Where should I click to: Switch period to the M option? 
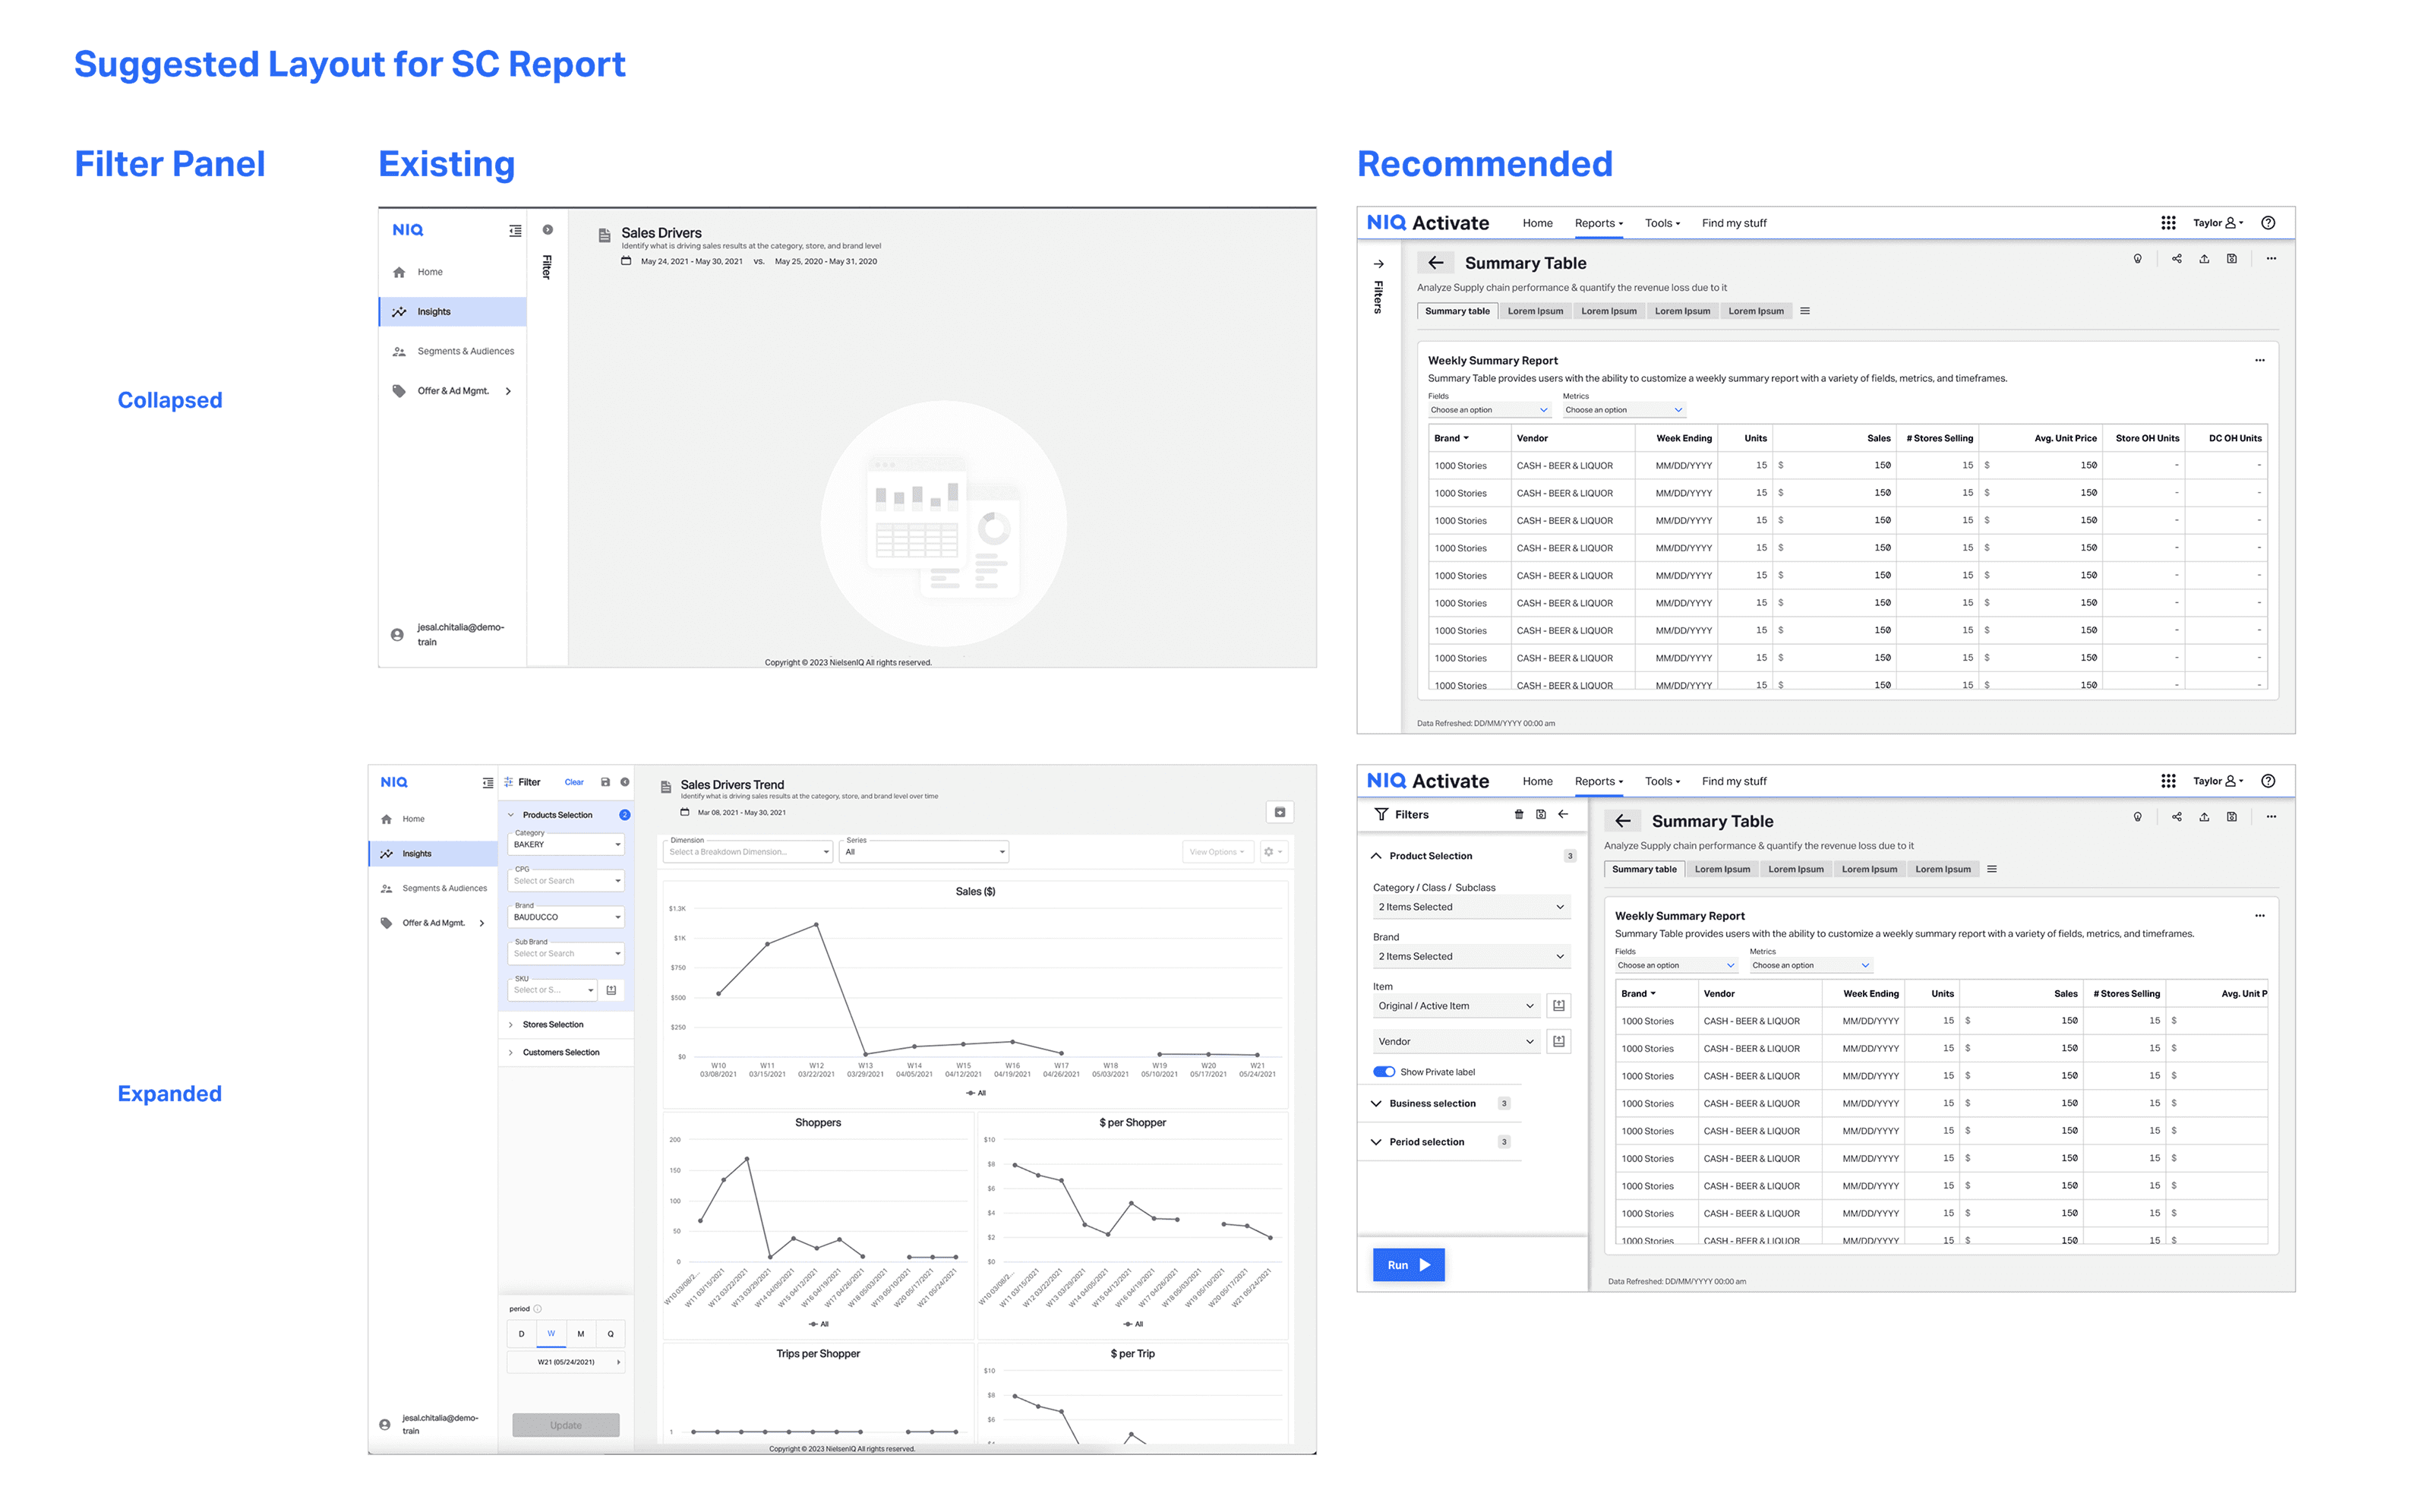(x=581, y=1334)
